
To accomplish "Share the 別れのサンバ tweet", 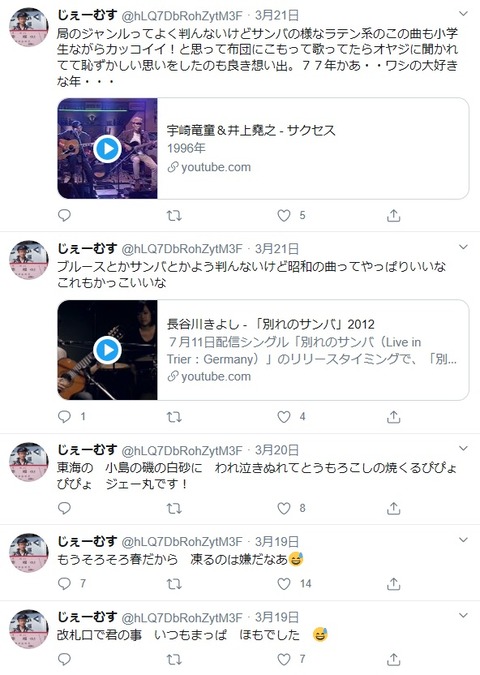I will point(393,416).
